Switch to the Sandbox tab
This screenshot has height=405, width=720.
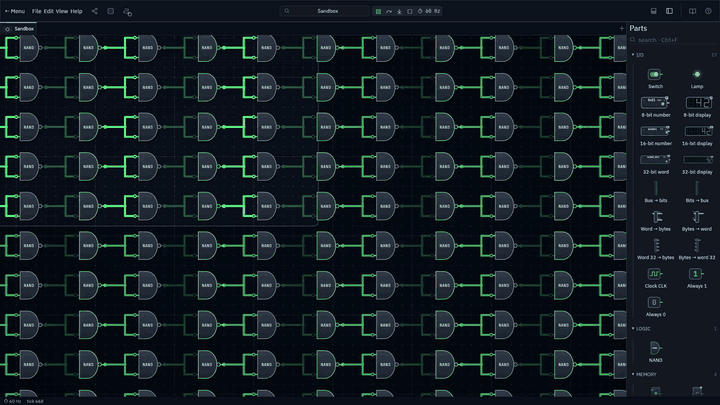[20, 28]
